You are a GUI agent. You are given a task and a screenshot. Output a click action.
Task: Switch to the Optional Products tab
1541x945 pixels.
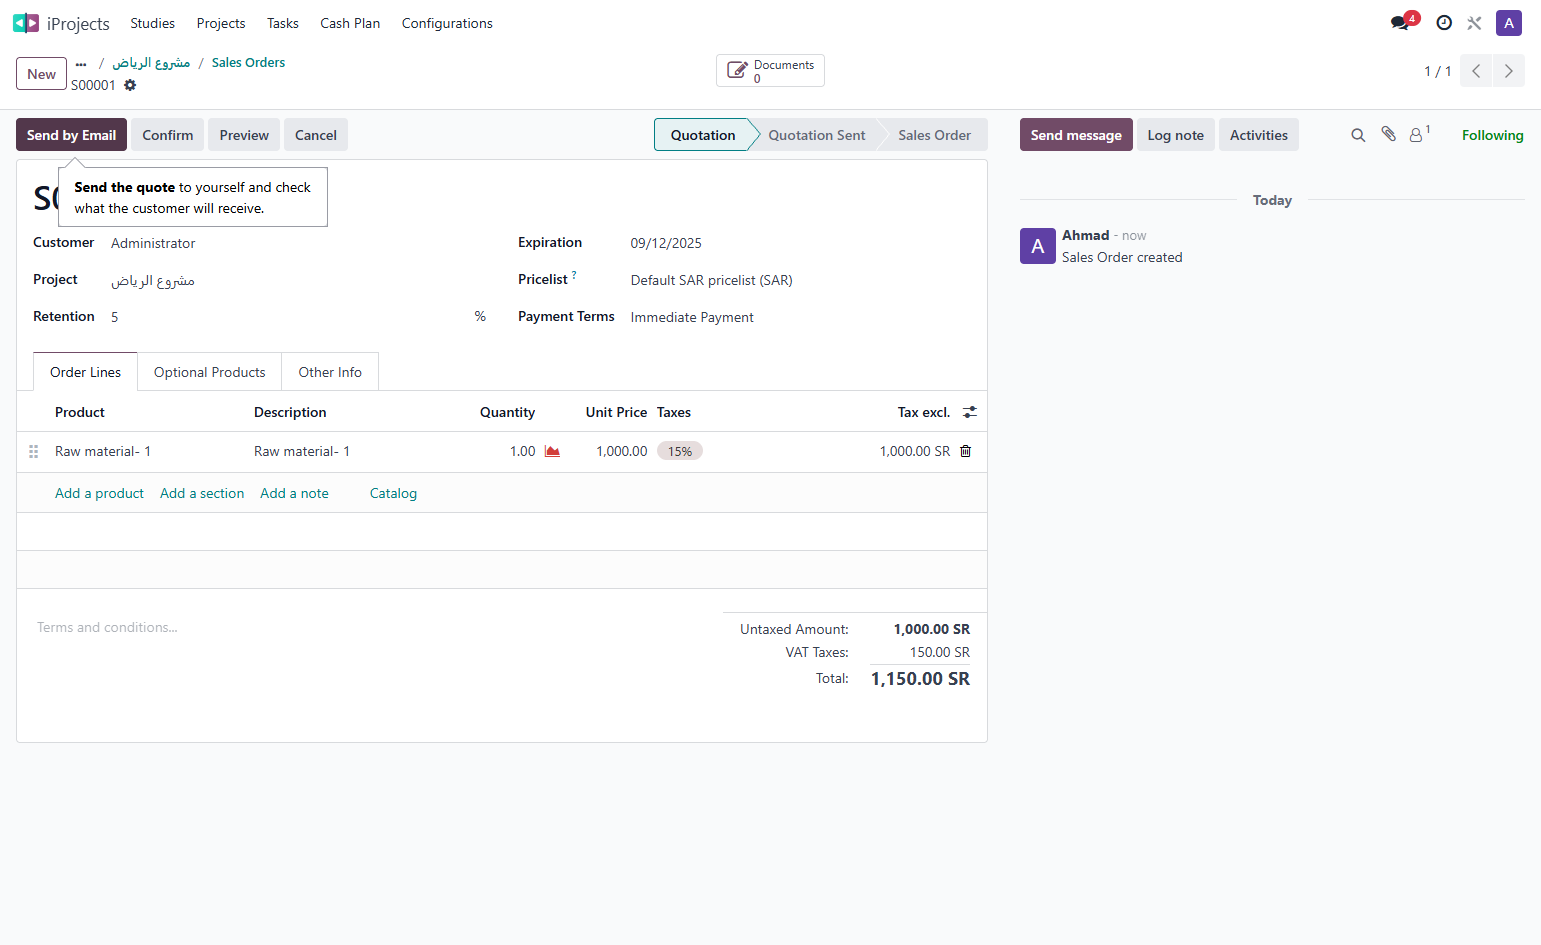[210, 372]
